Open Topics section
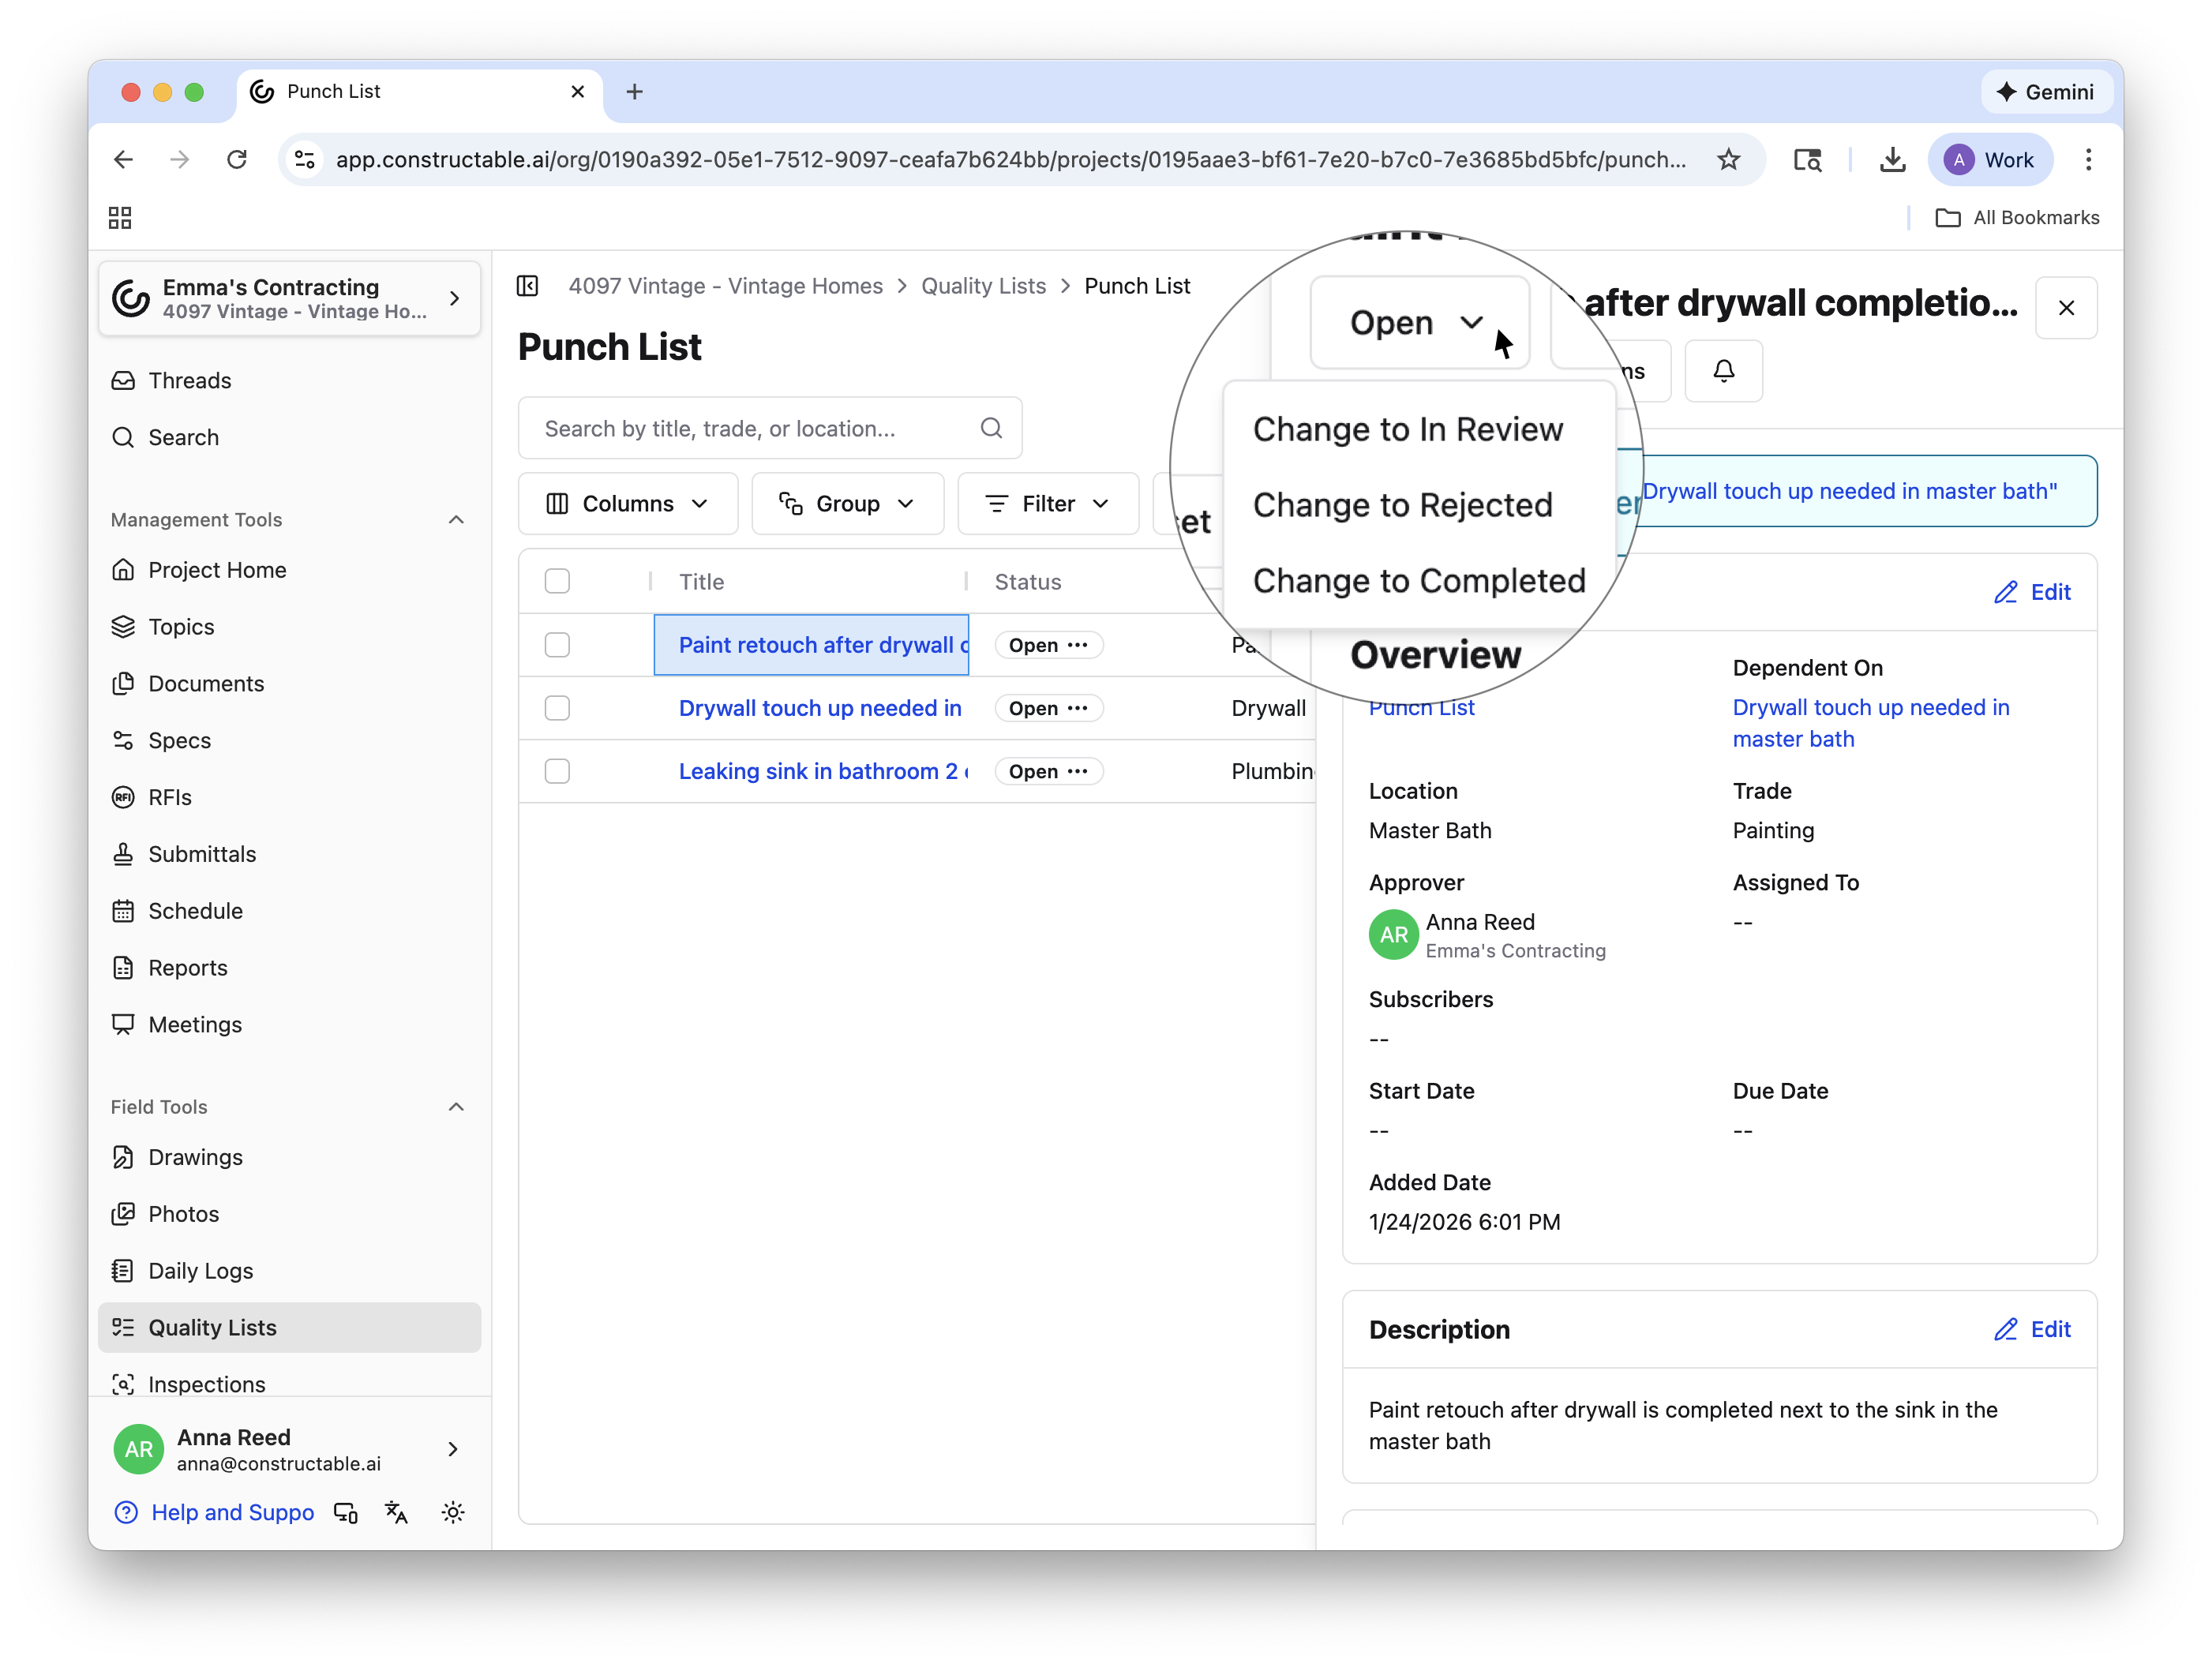Image resolution: width=2212 pixels, height=1667 pixels. [289, 627]
